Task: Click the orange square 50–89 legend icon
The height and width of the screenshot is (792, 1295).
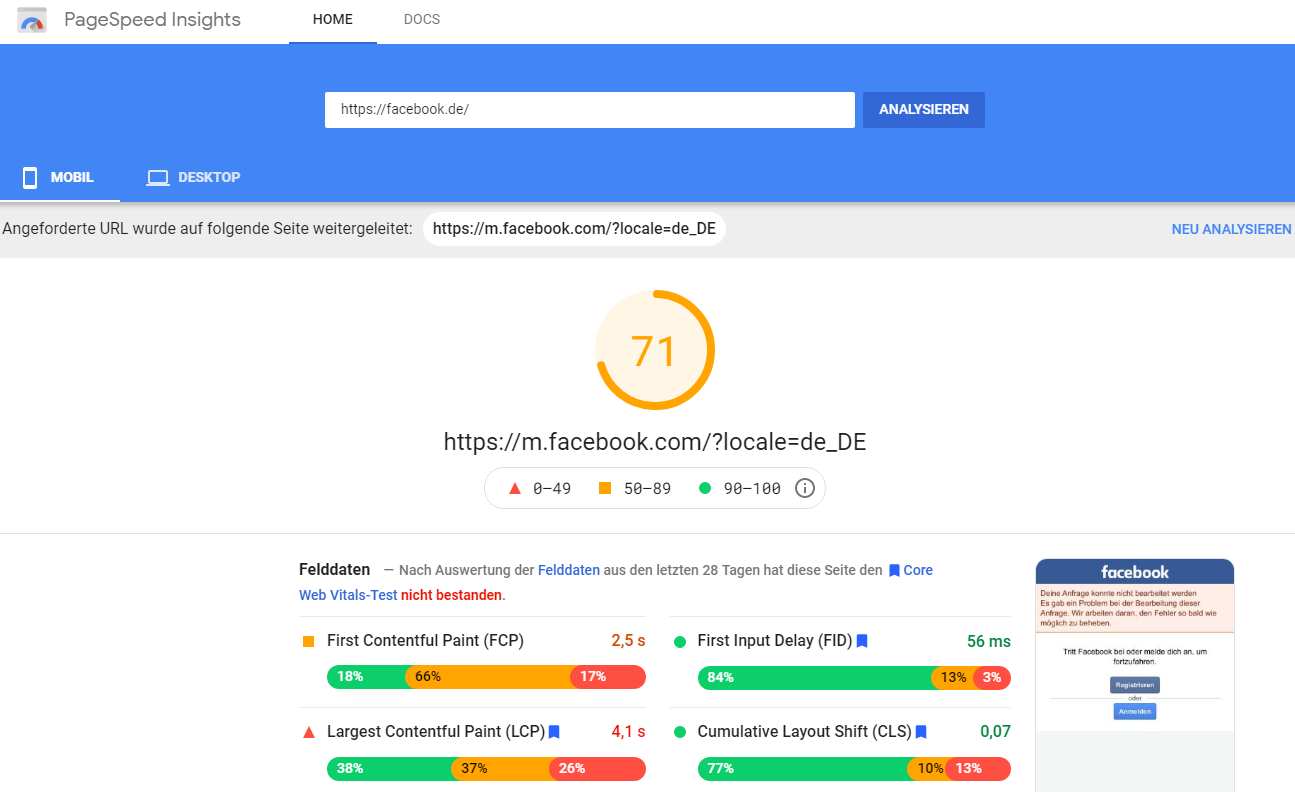Action: 605,488
